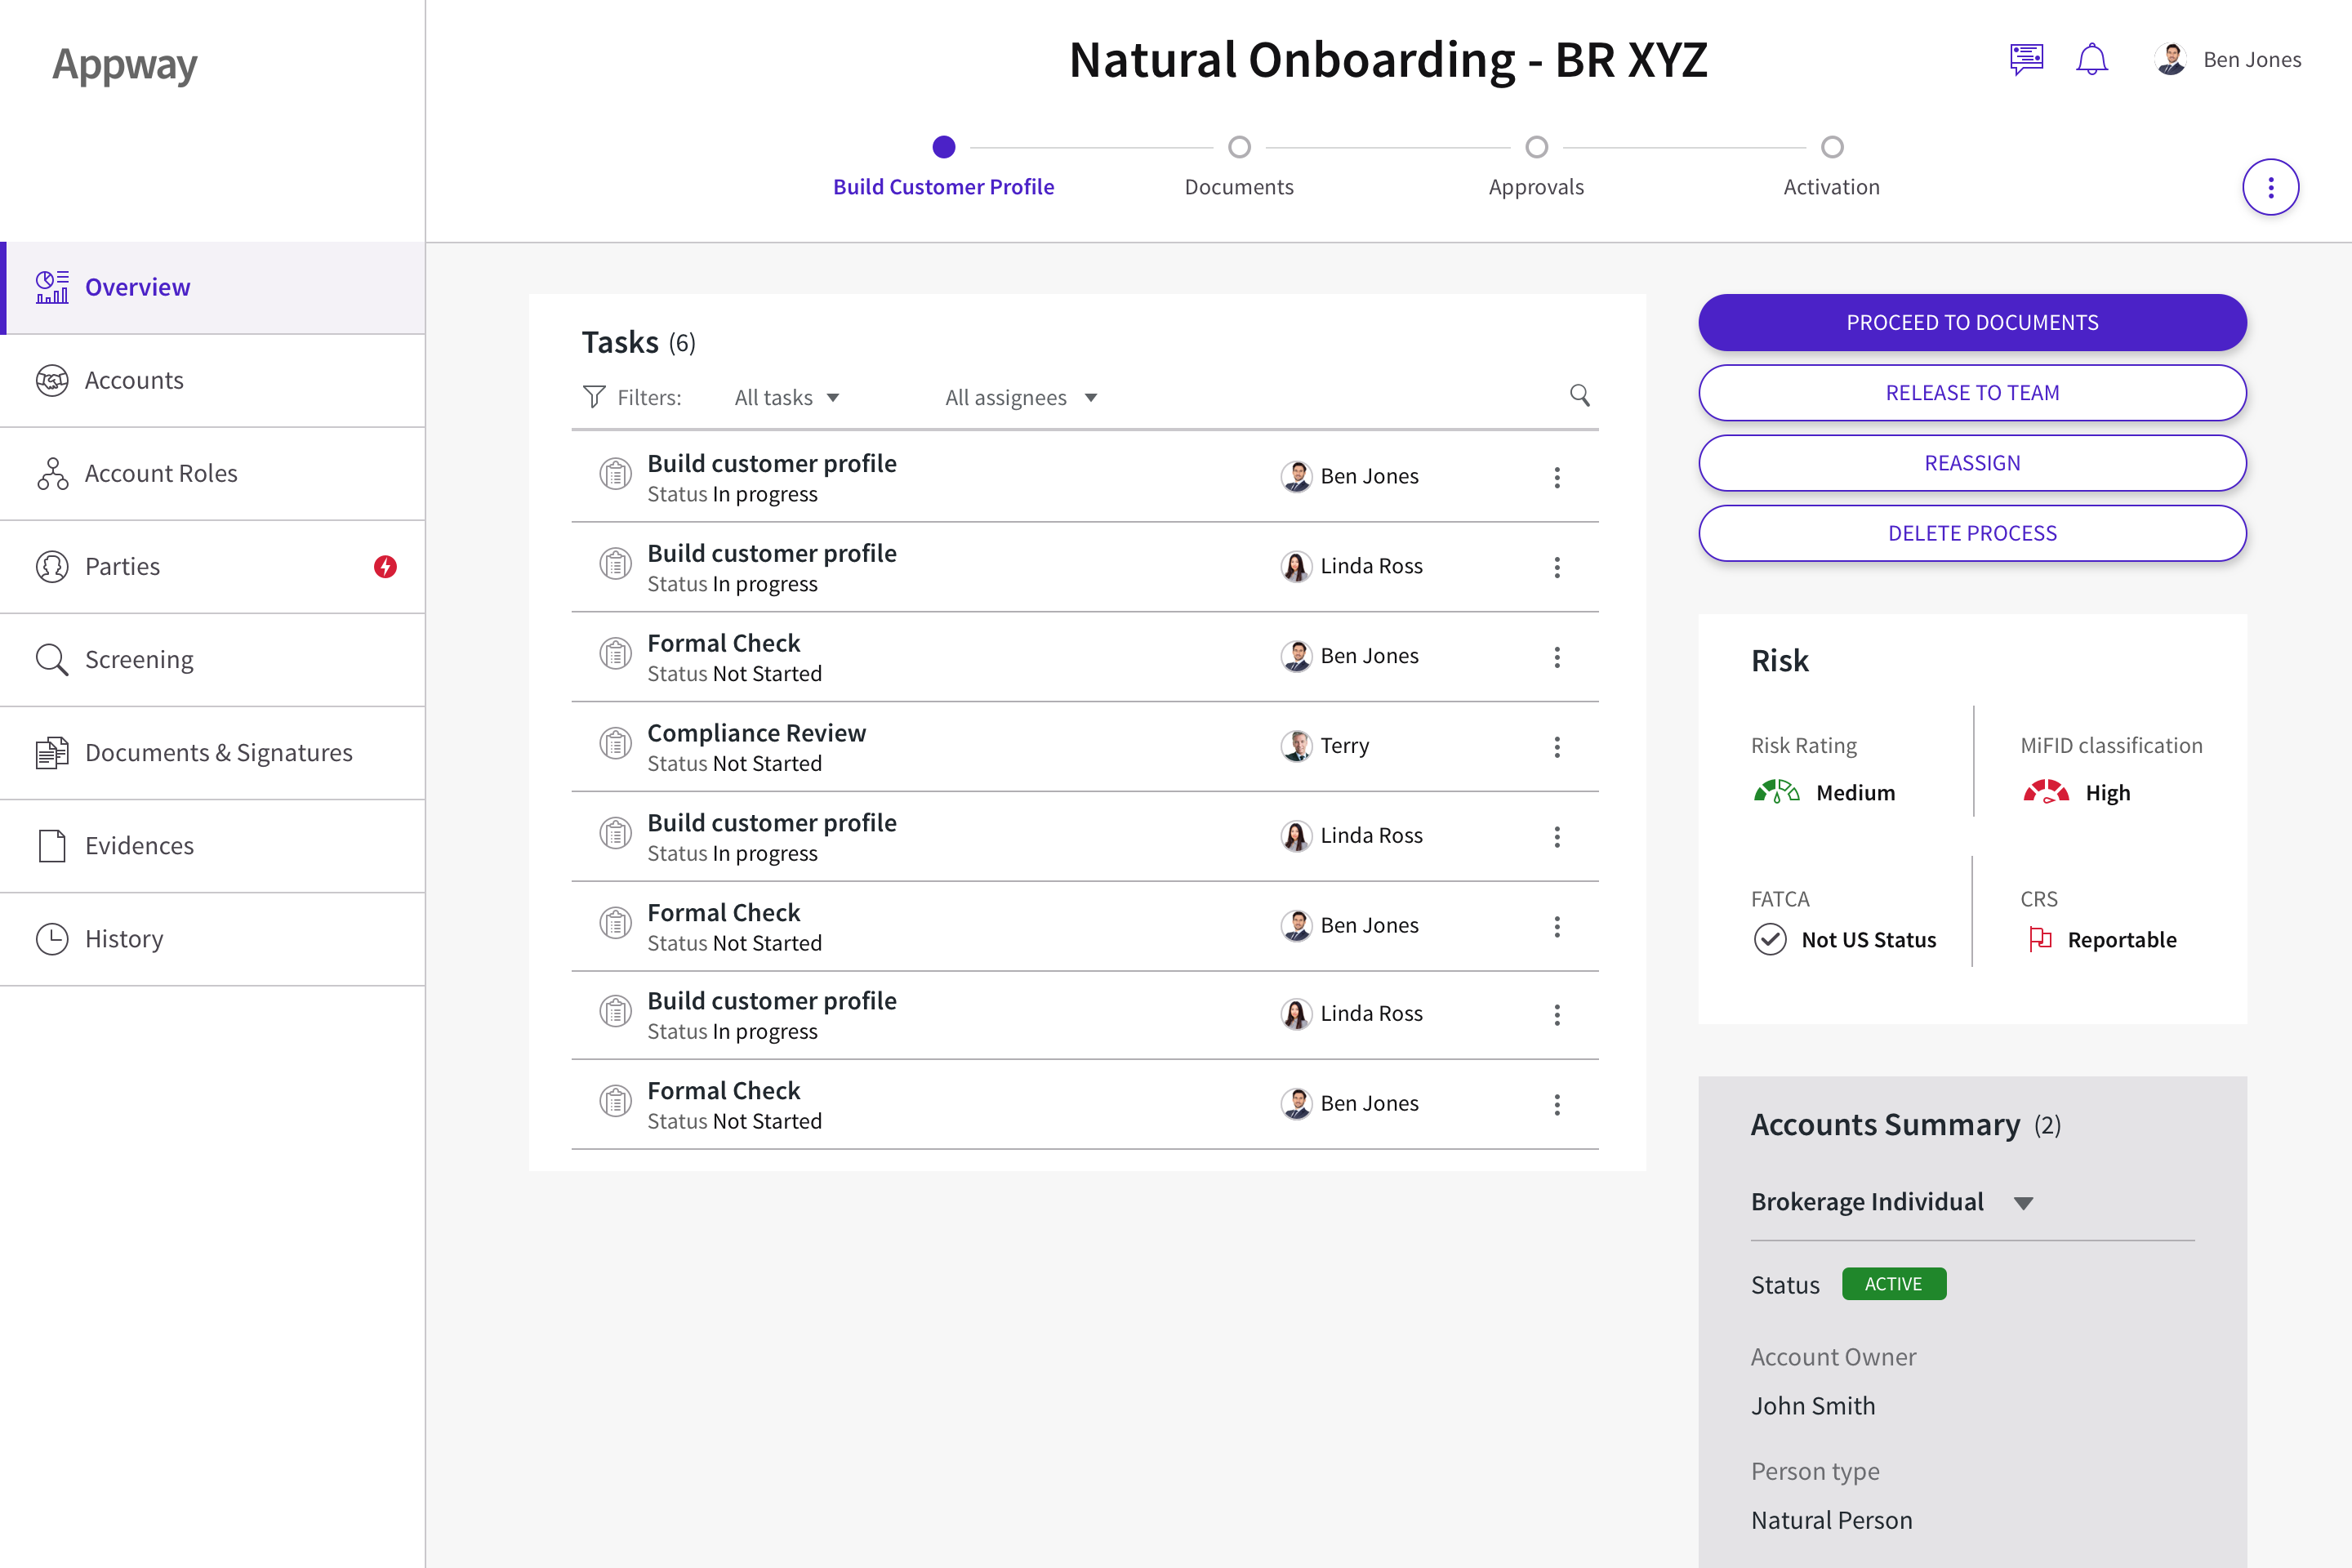The height and width of the screenshot is (1568, 2352).
Task: Select the Documents step circle
Action: point(1239,147)
